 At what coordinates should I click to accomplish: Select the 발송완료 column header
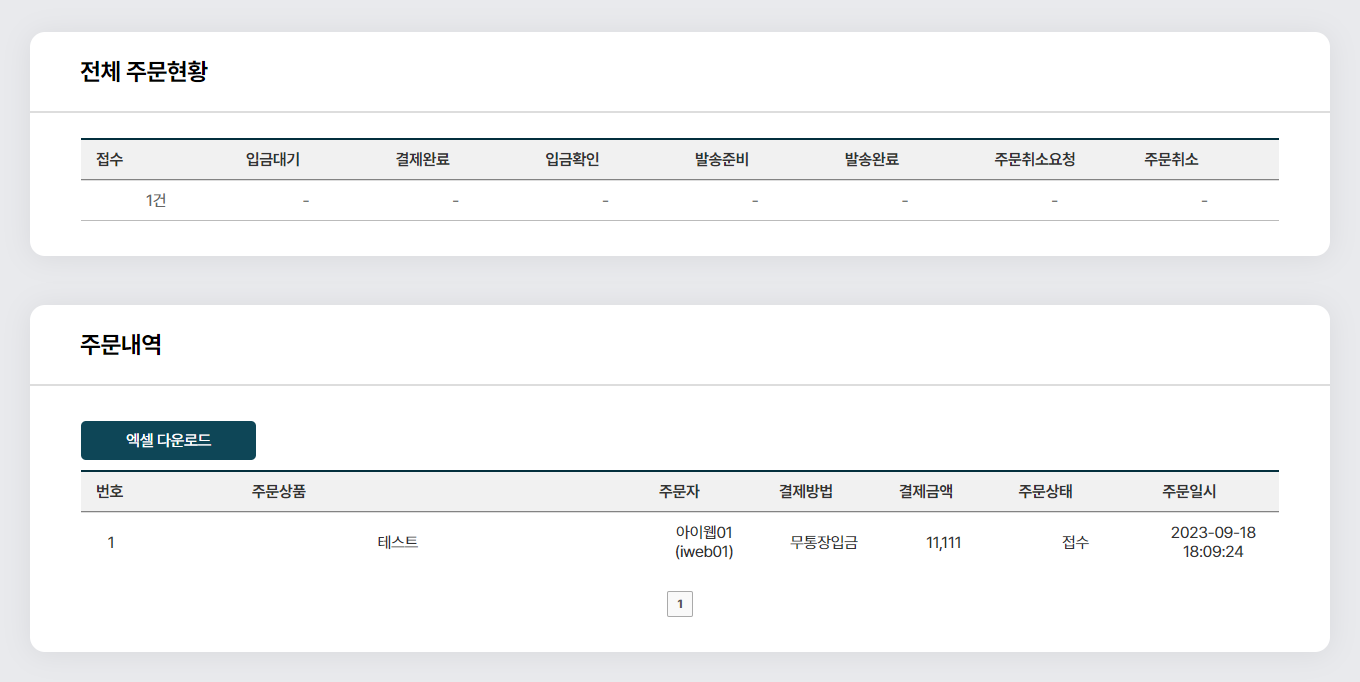tap(872, 159)
